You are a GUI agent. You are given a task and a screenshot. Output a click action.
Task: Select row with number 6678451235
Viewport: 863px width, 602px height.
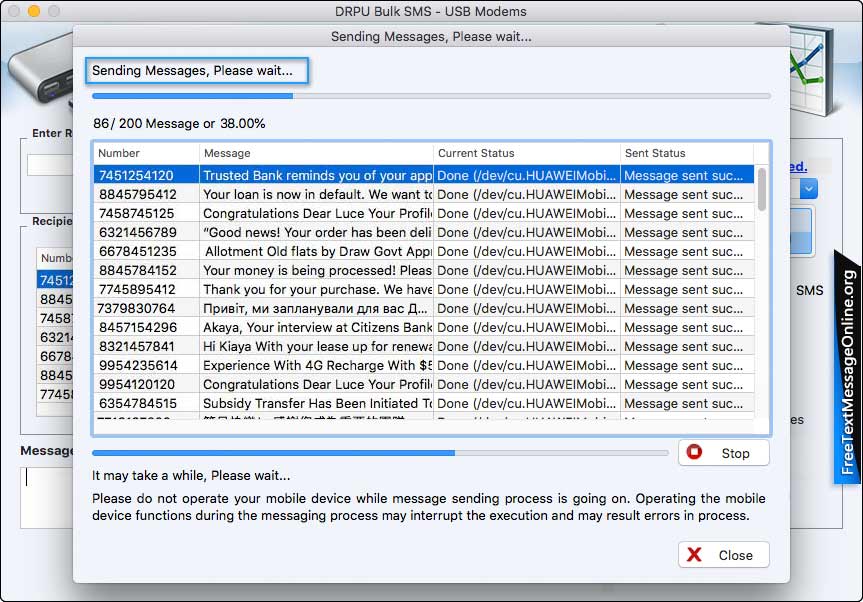tap(424, 251)
